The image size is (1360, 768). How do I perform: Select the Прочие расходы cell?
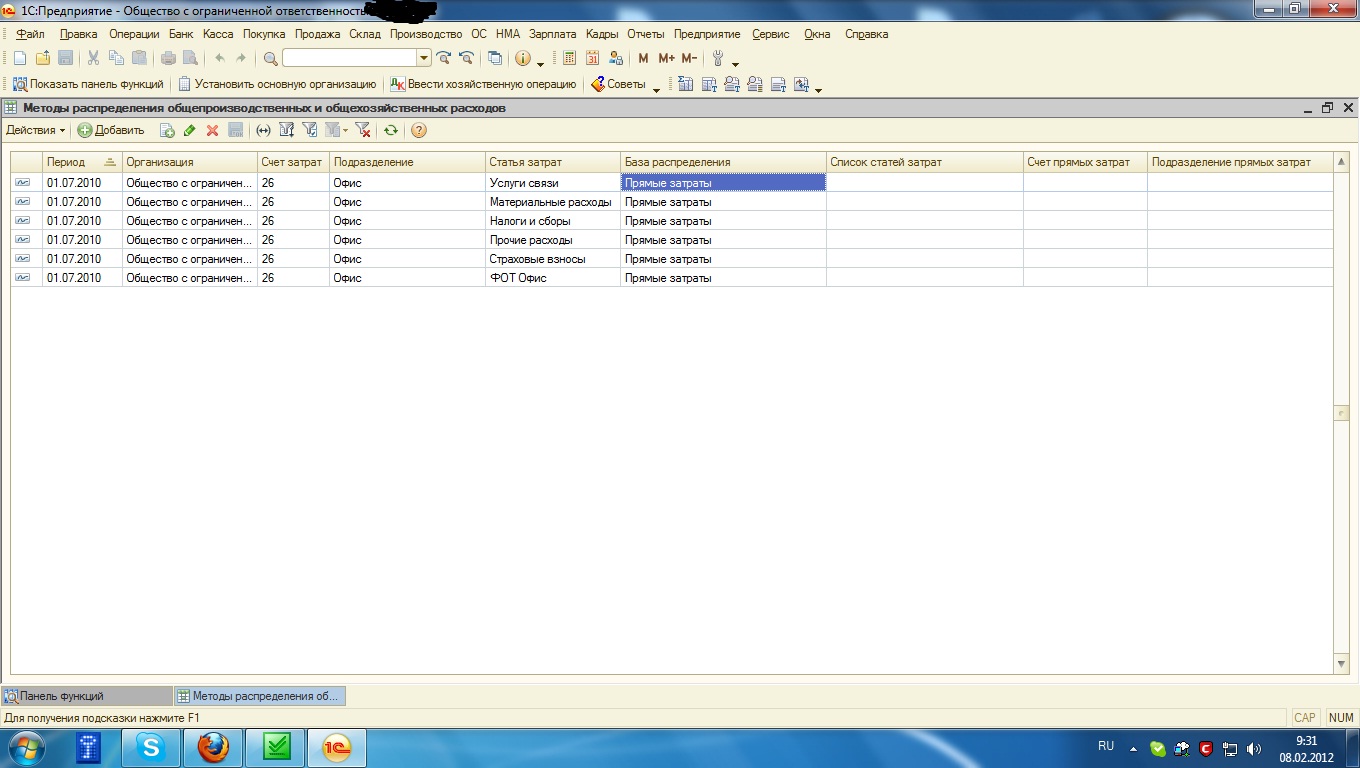tap(553, 240)
